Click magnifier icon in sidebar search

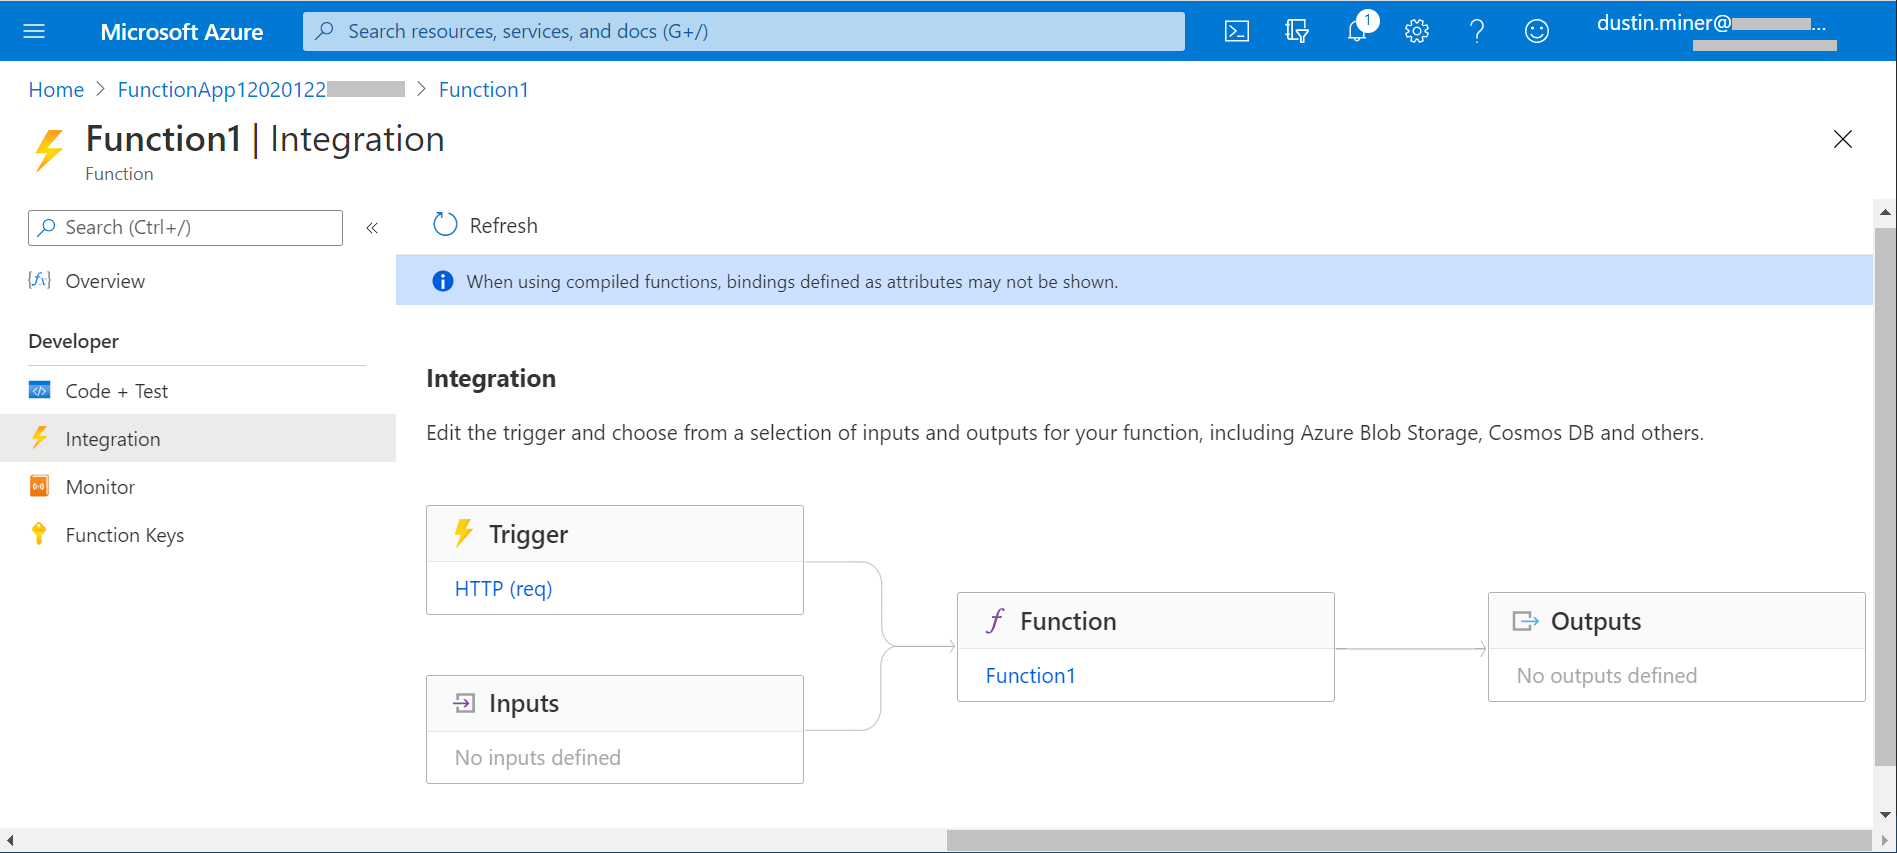(46, 227)
